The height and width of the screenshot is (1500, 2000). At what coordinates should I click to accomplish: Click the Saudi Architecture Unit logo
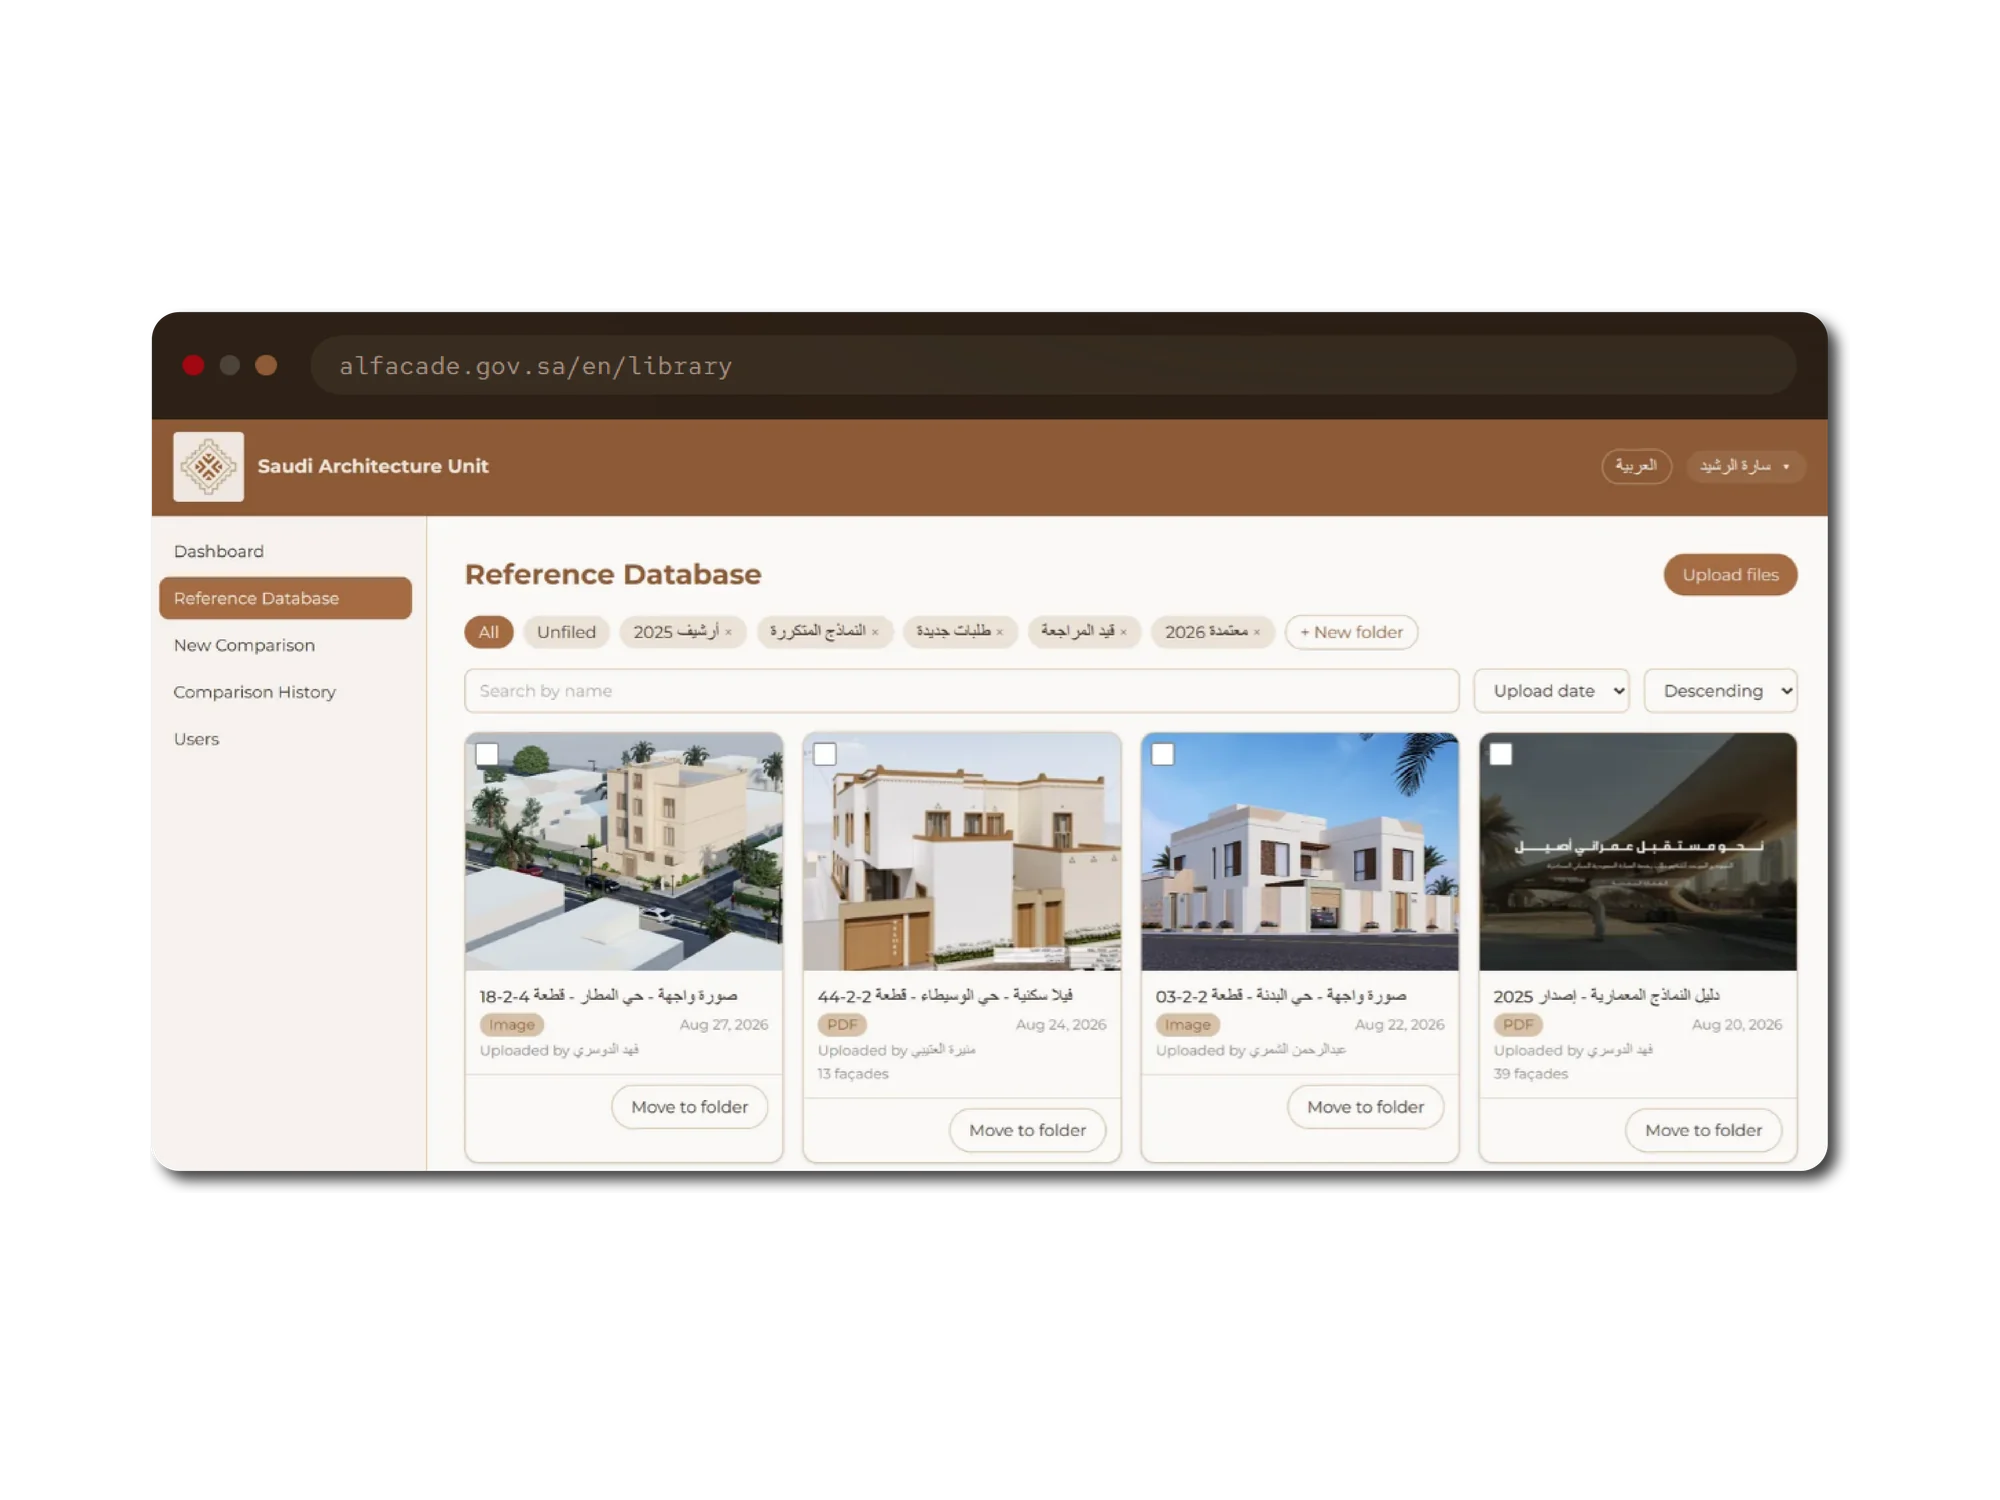[208, 466]
